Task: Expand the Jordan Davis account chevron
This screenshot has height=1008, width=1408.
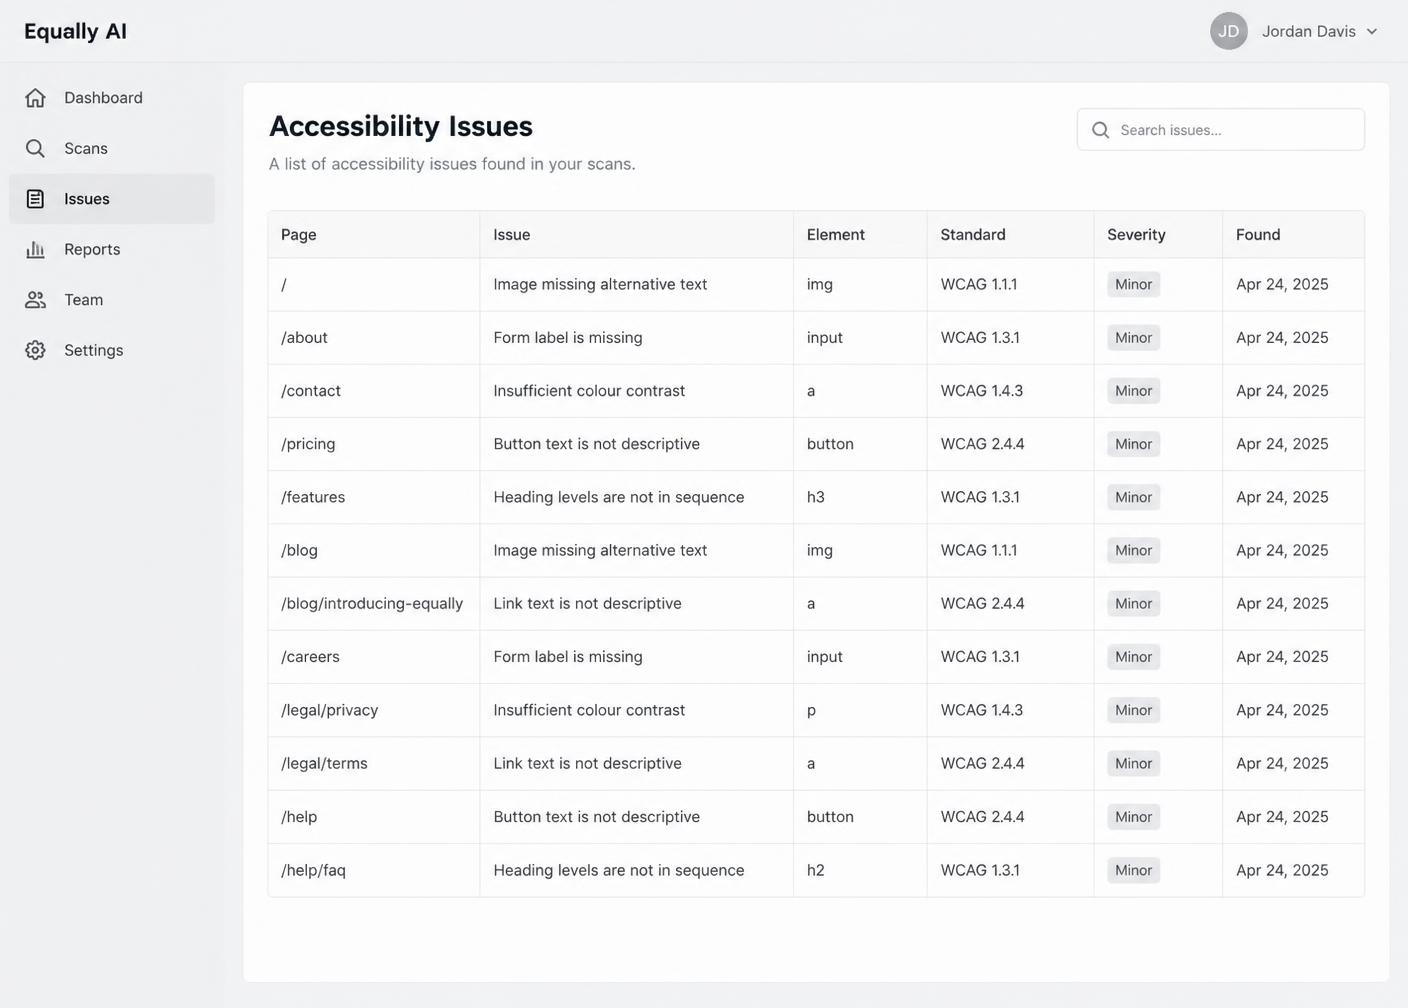Action: [x=1372, y=31]
